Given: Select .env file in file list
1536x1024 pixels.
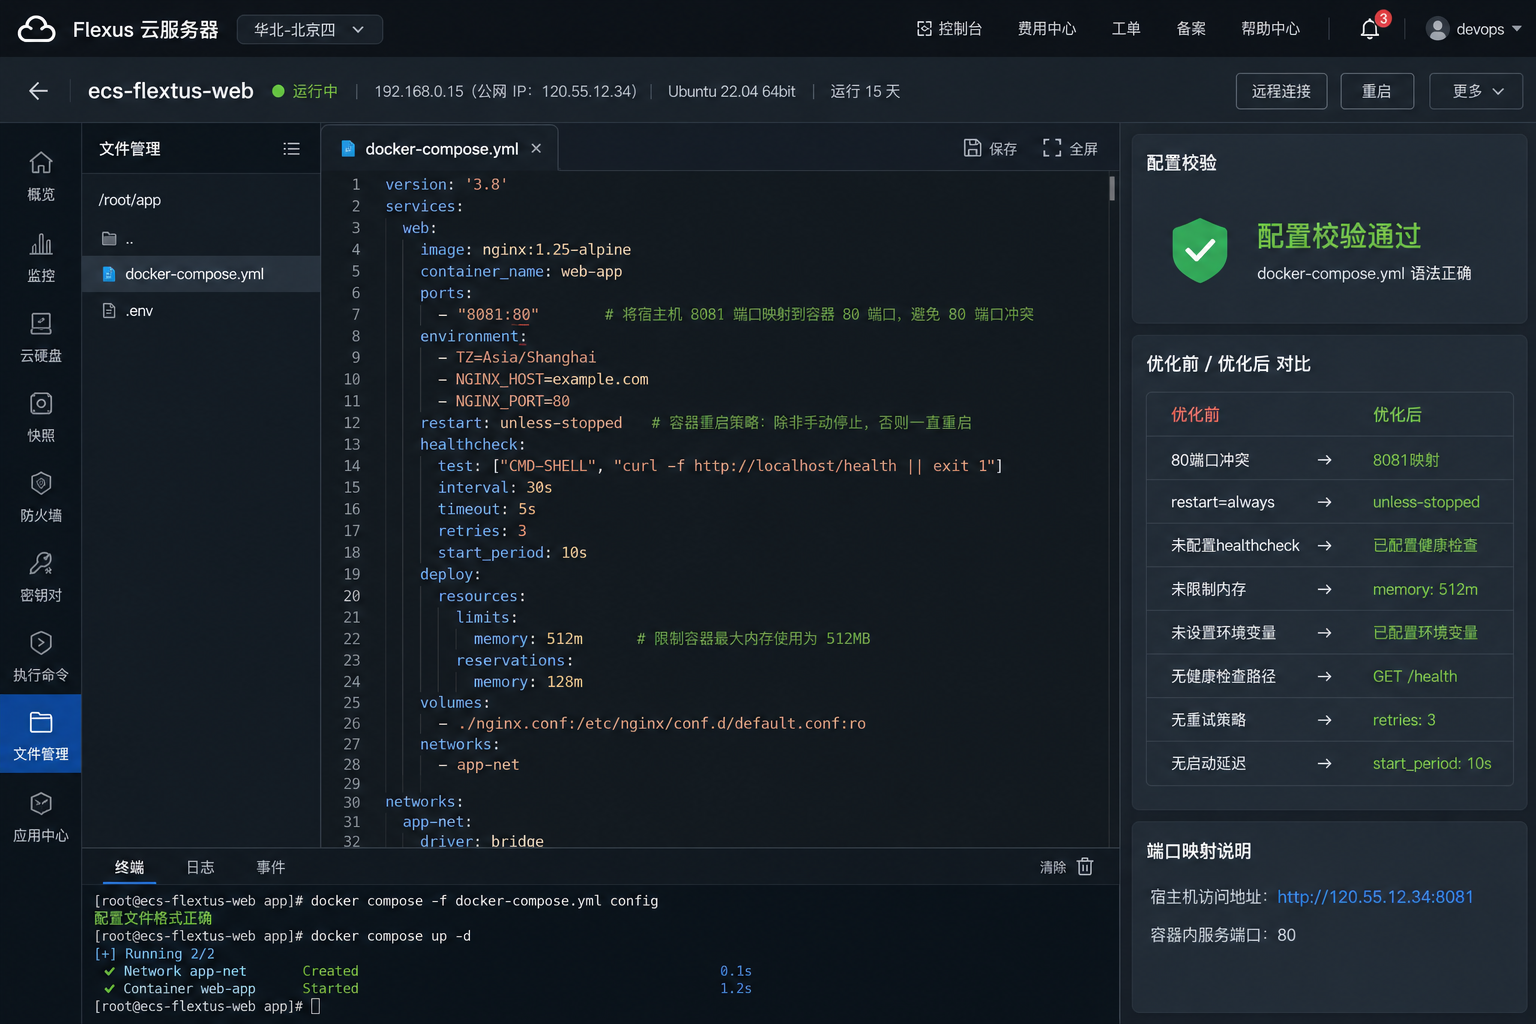Looking at the screenshot, I should [x=201, y=311].
